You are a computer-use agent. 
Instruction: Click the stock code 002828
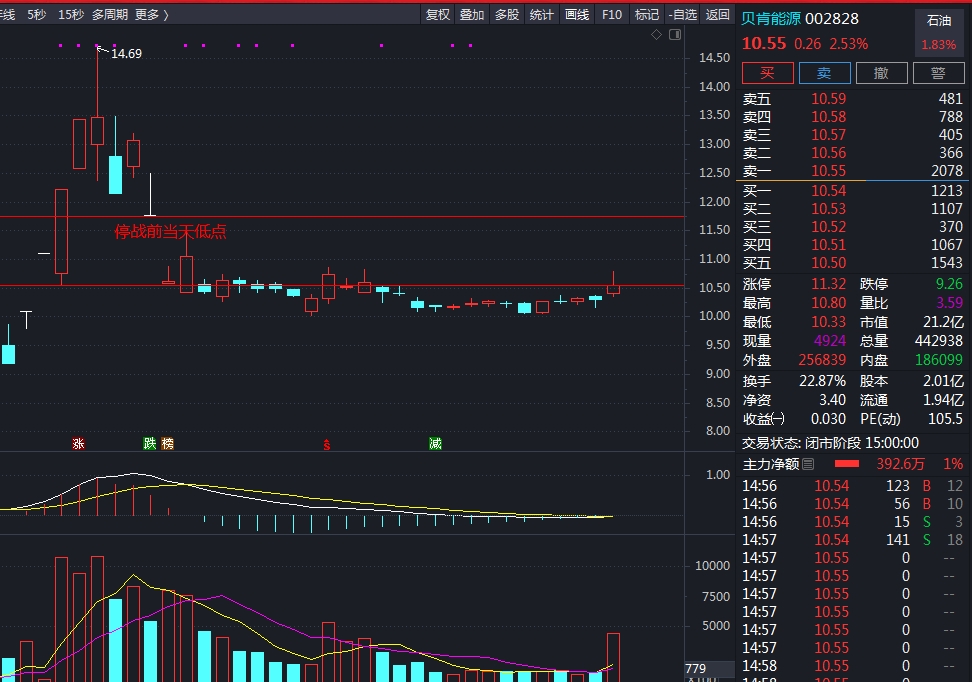coord(832,19)
